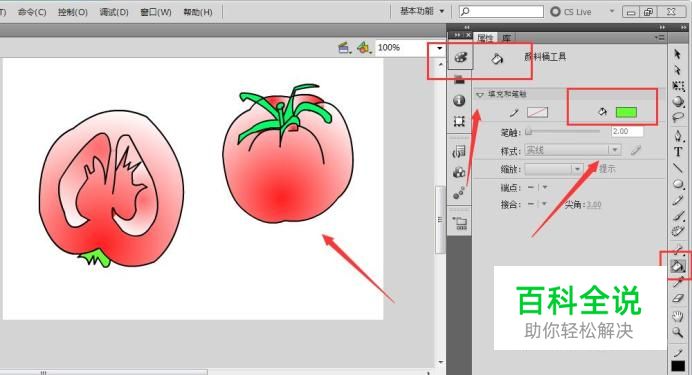Screen dimensions: 692x375
Task: Select the Oval shape tool
Action: [x=678, y=184]
